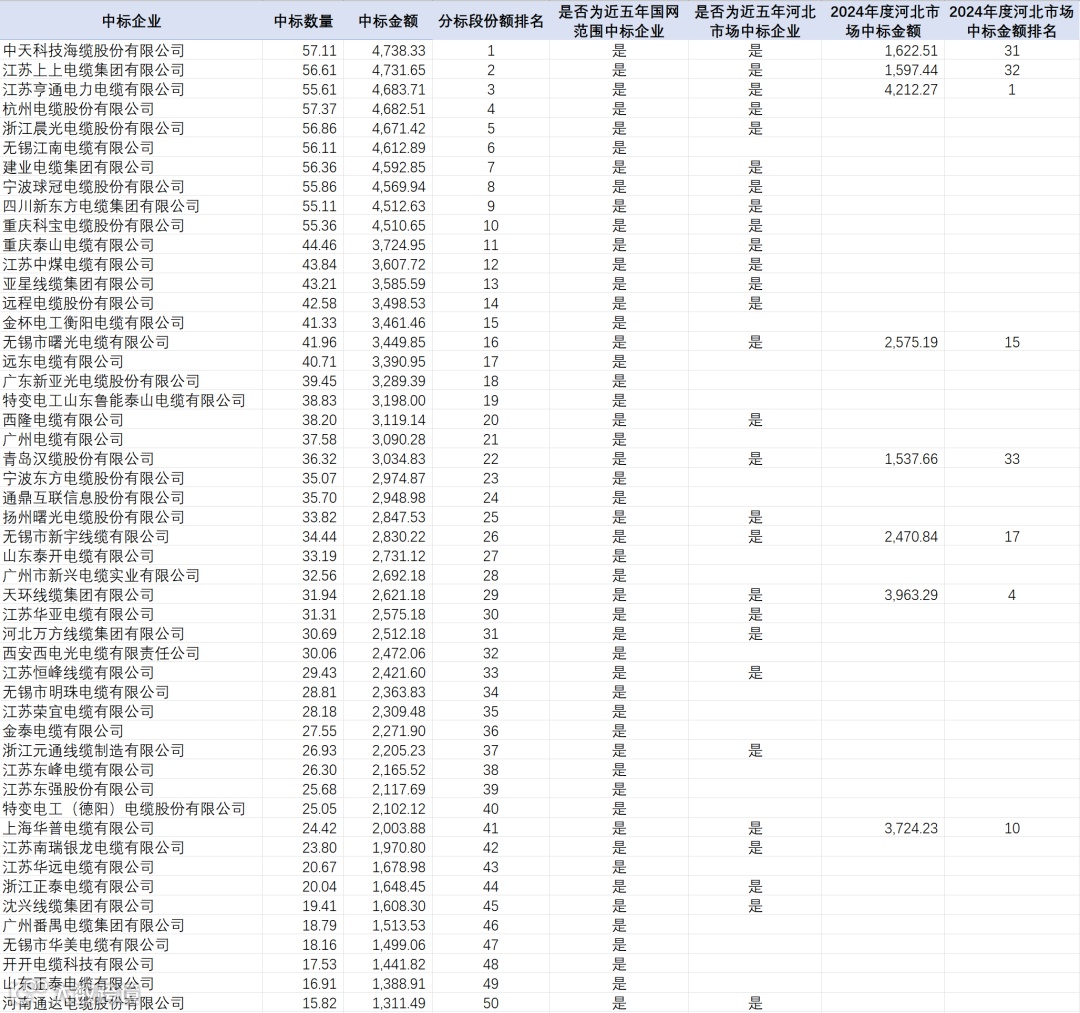Click cell 四川新东方电缆集团有限公司
This screenshot has width=1080, height=1013.
[101, 206]
